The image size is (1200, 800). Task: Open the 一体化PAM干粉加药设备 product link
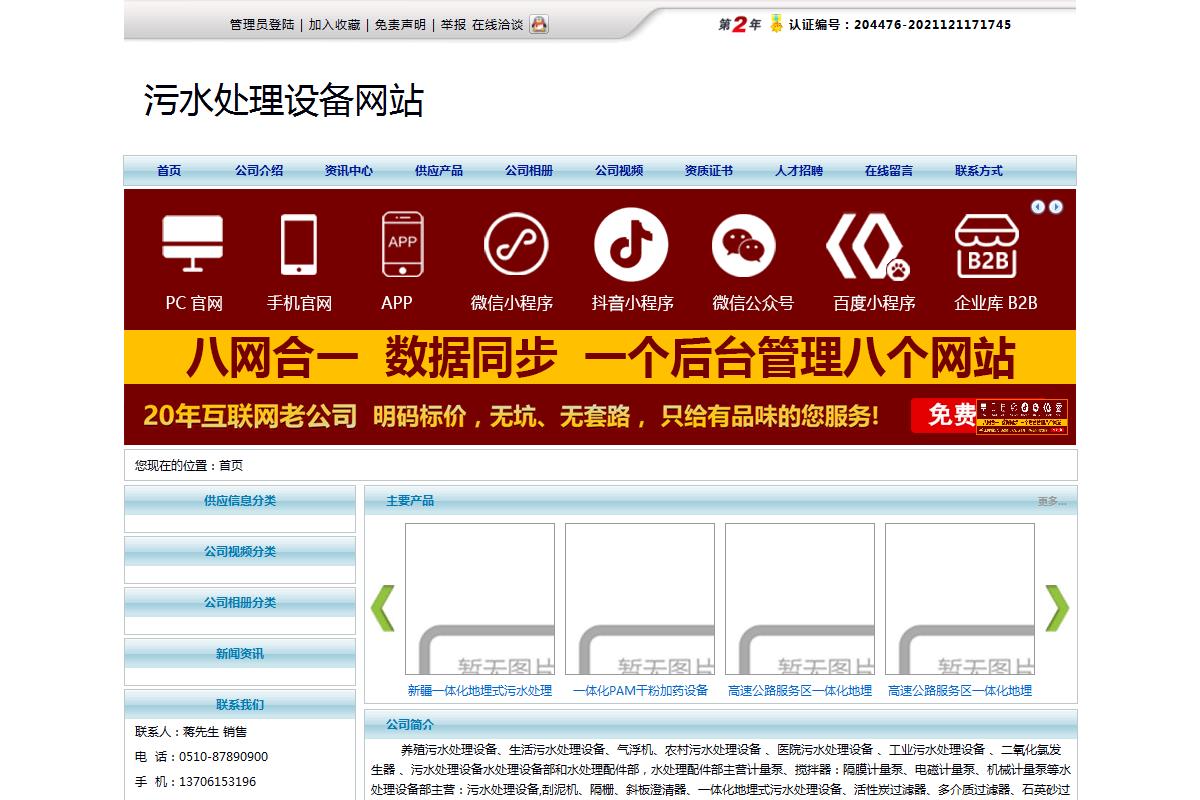click(x=640, y=691)
